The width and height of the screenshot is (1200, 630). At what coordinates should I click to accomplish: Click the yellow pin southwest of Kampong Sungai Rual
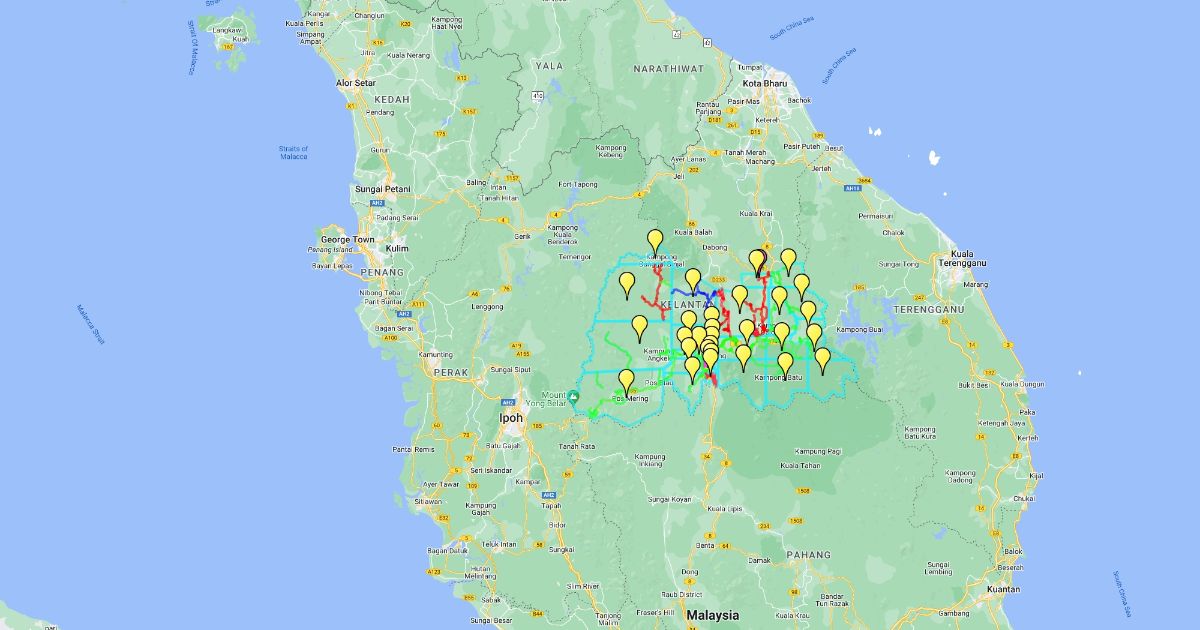coord(627,283)
